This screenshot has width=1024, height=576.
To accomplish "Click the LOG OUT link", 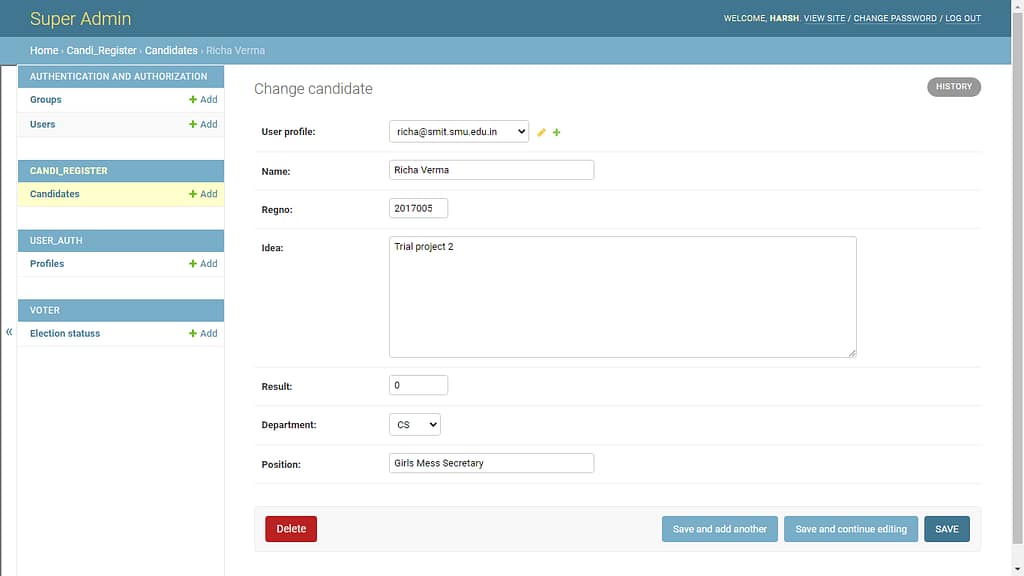I will pyautogui.click(x=963, y=19).
